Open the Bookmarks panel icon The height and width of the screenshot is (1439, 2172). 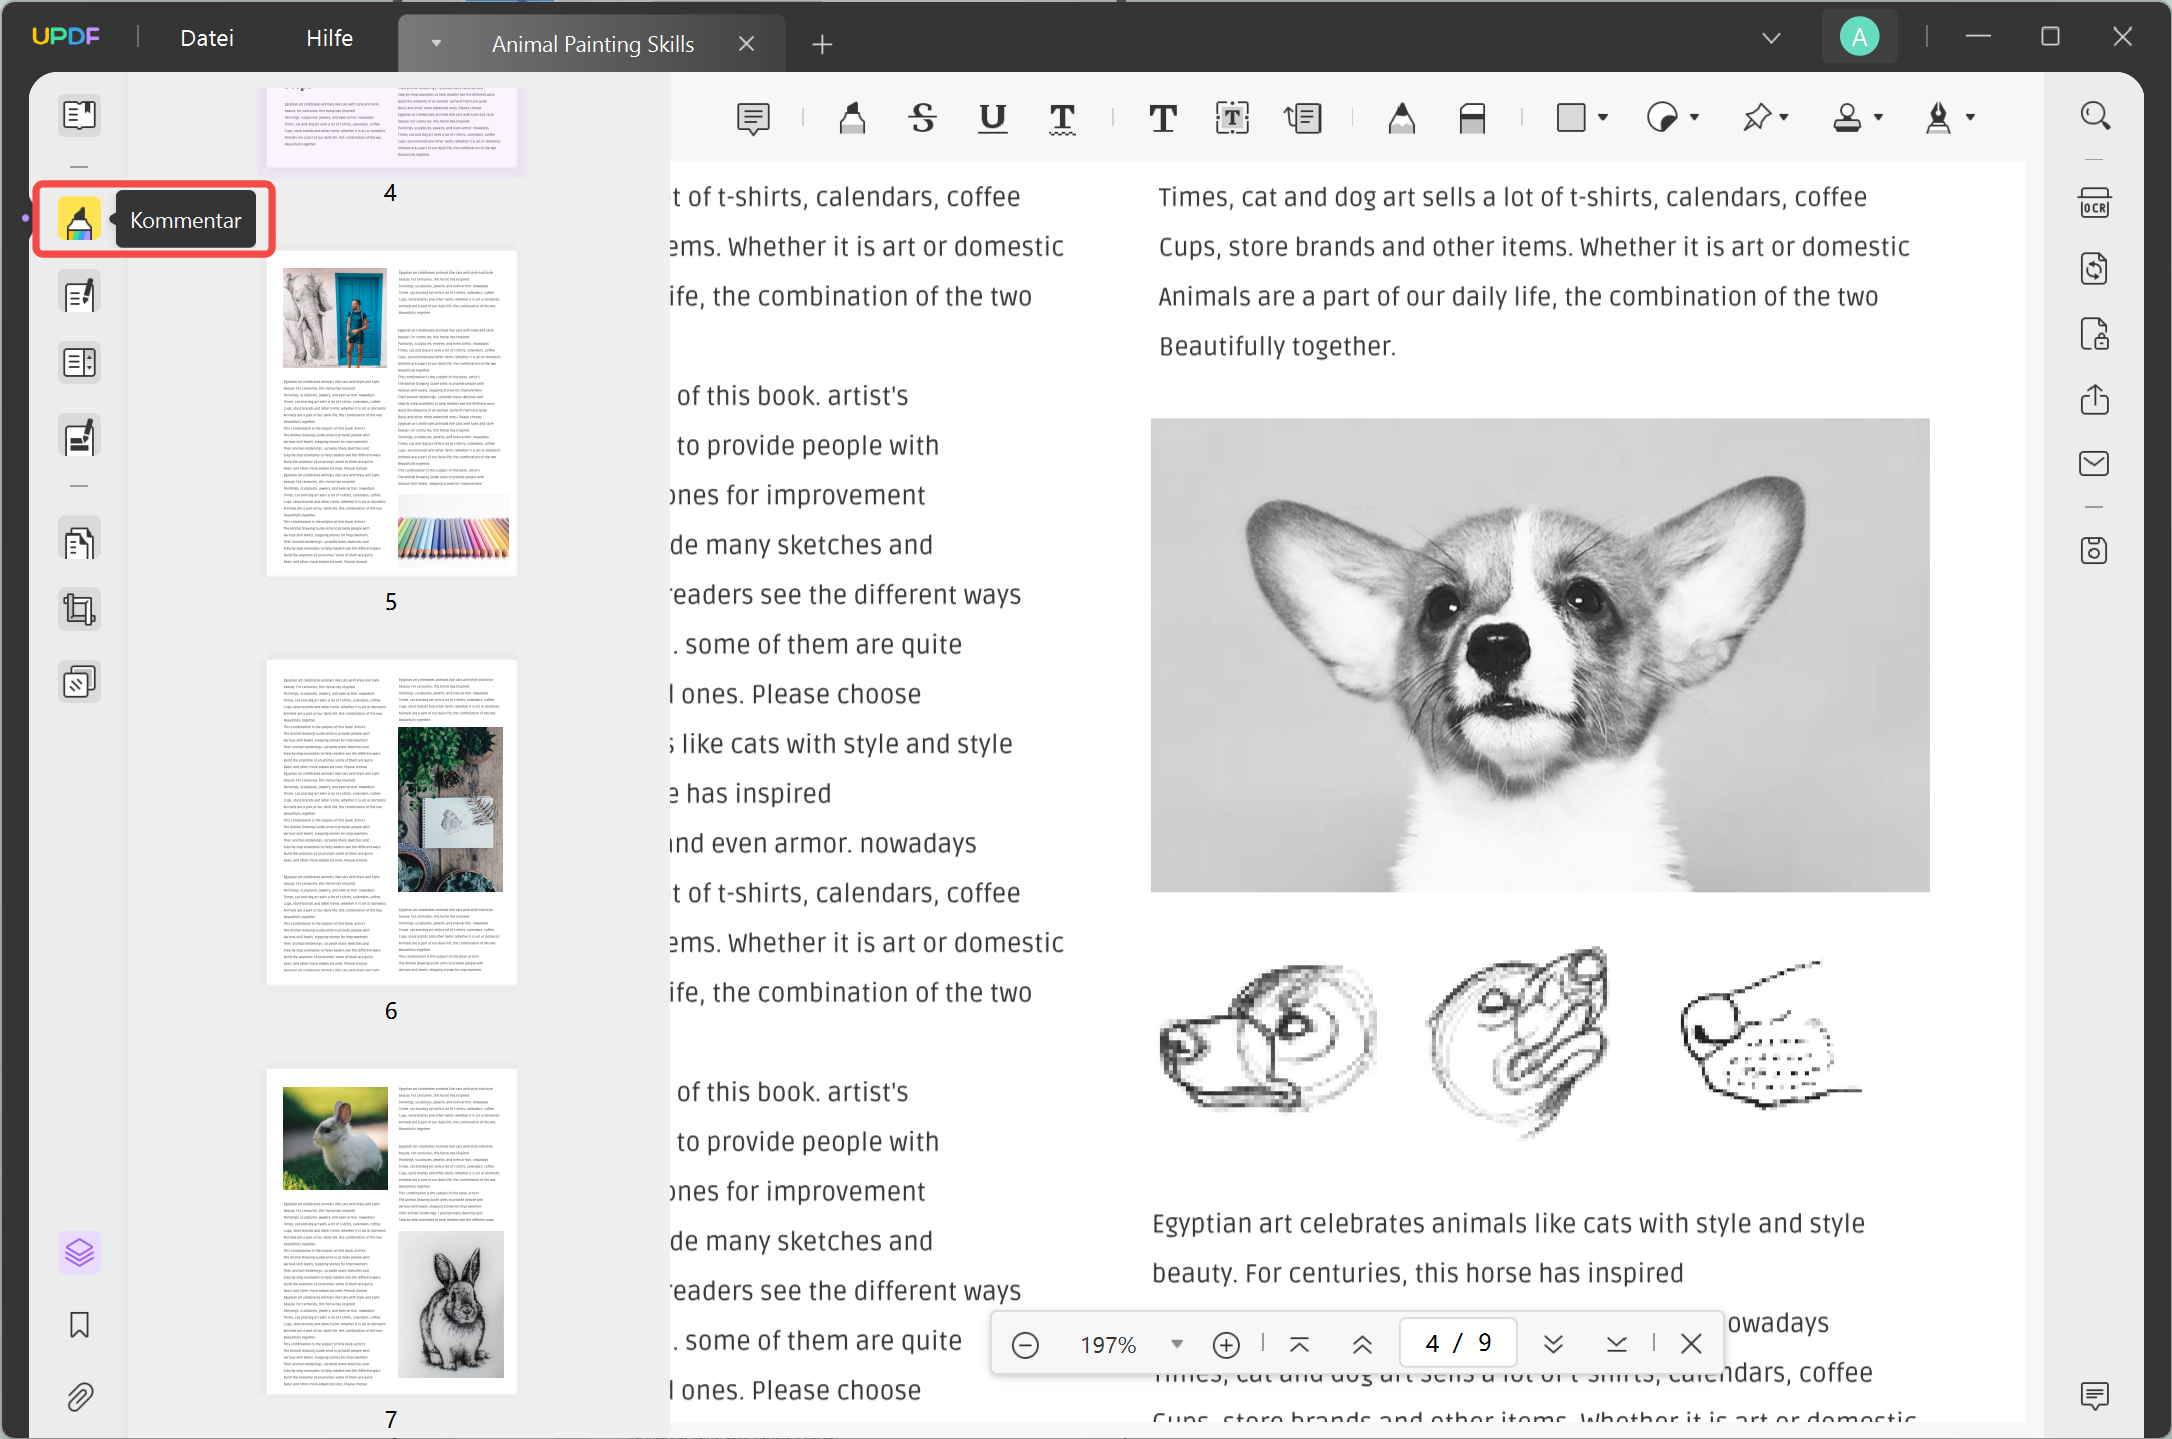pos(79,1325)
